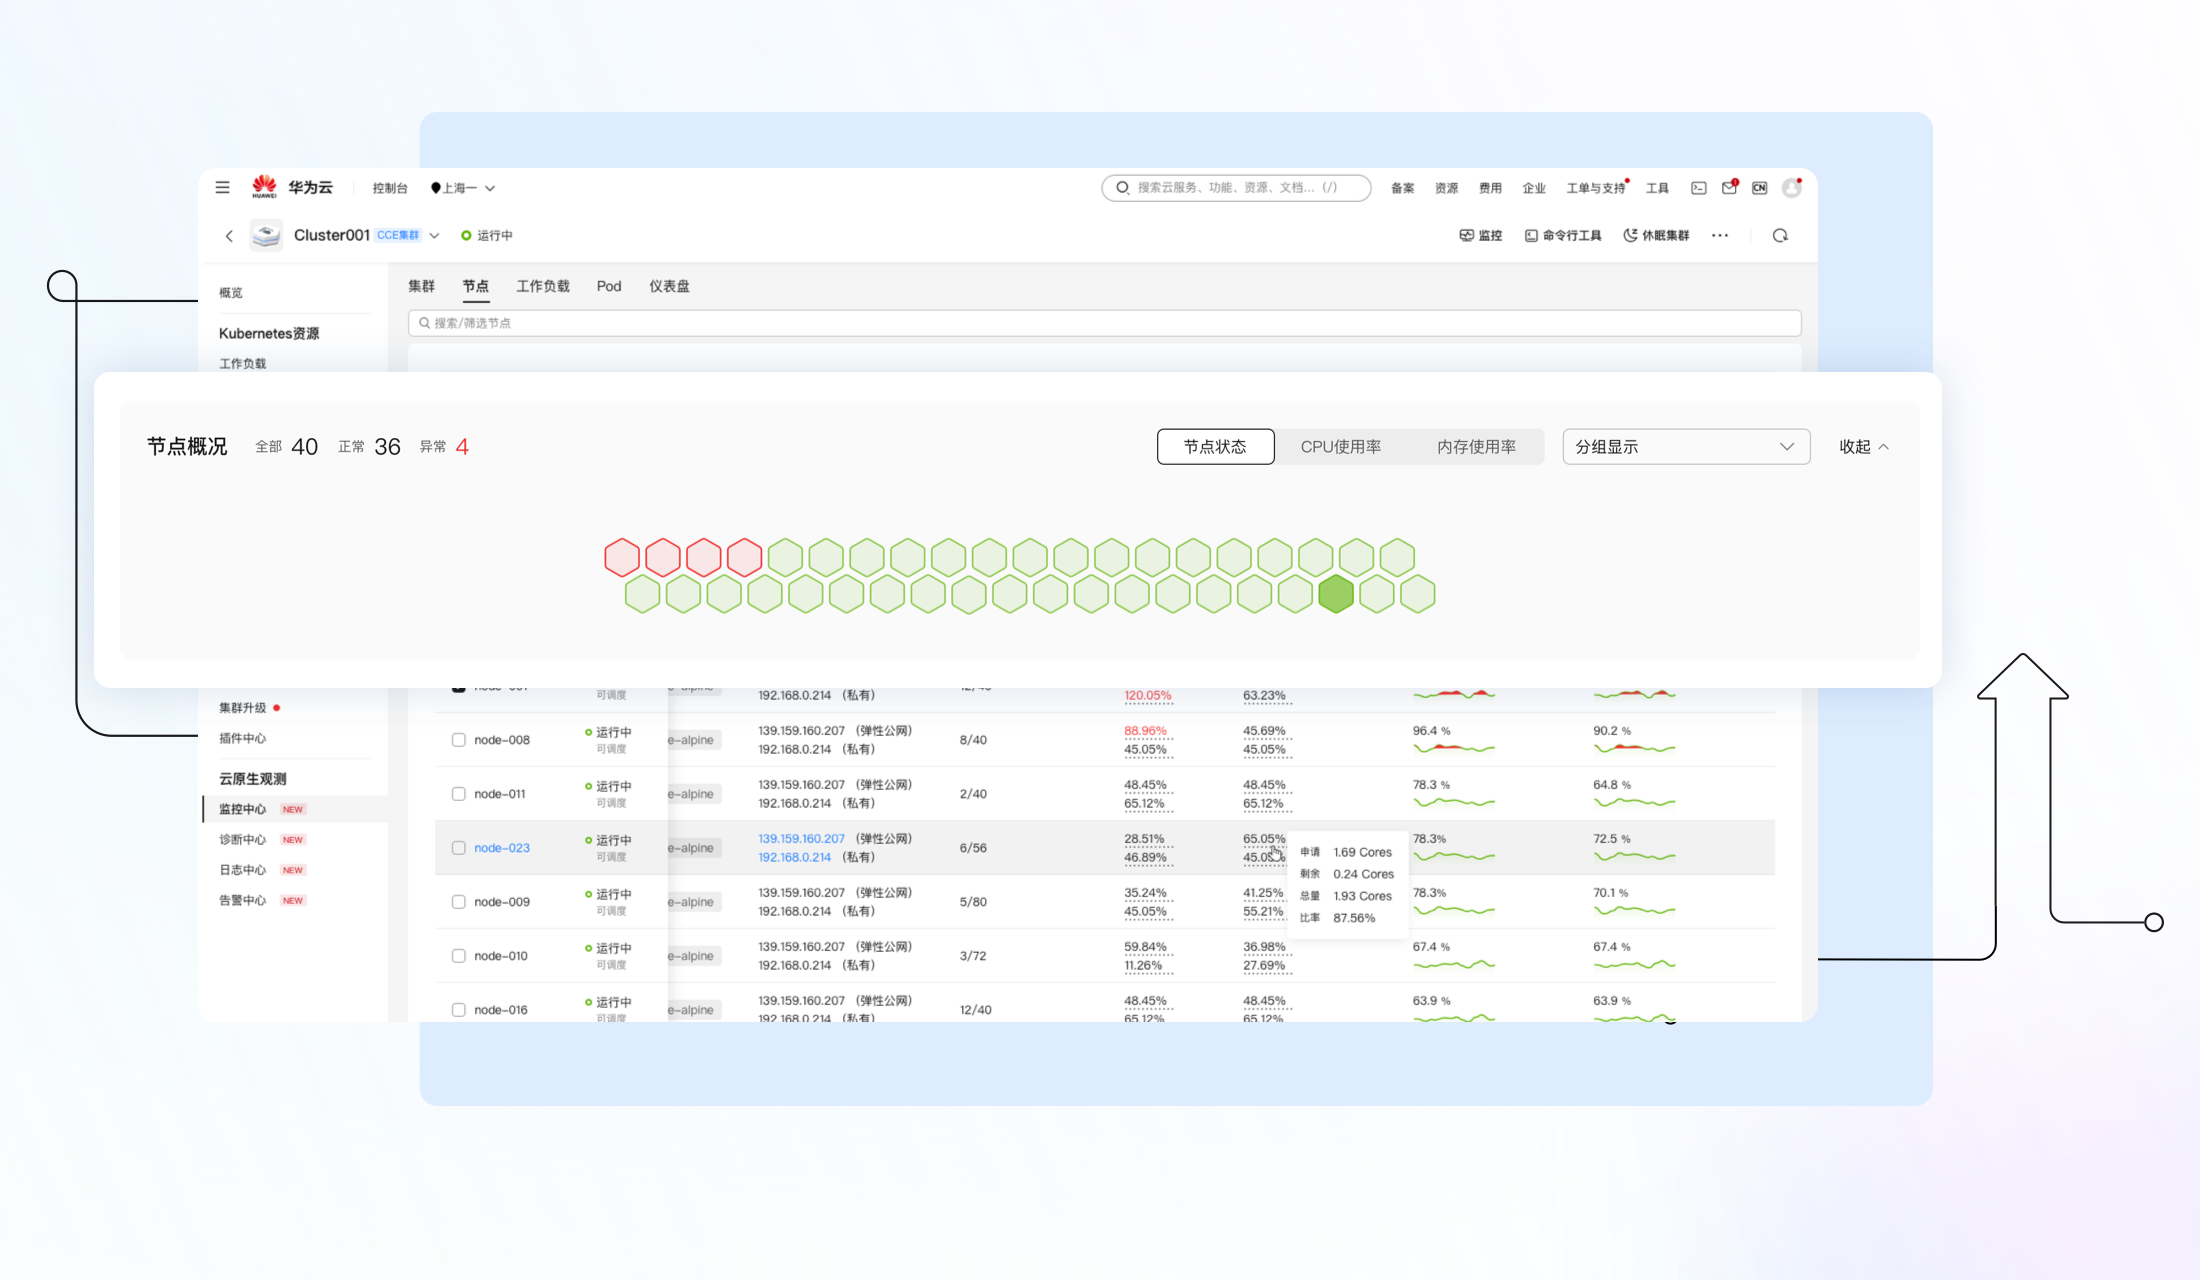Click the dark green highlighted hexagon node

tap(1336, 594)
